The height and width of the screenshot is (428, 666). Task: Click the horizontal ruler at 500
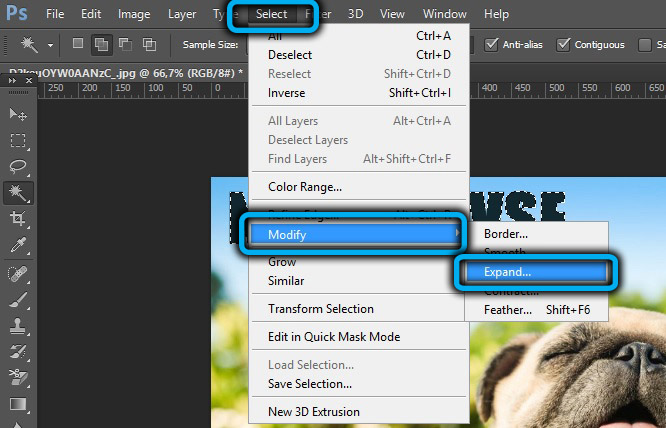pyautogui.click(x=556, y=89)
